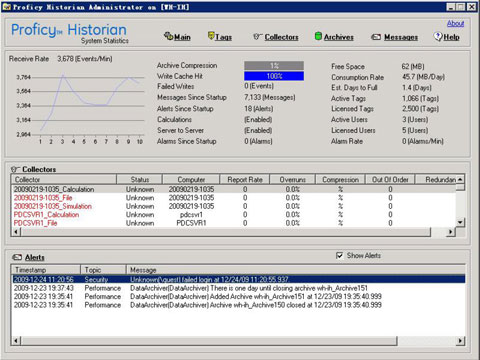Sort by the Out Of Order column header
Screen dimensions: 480x360
[x=390, y=179]
